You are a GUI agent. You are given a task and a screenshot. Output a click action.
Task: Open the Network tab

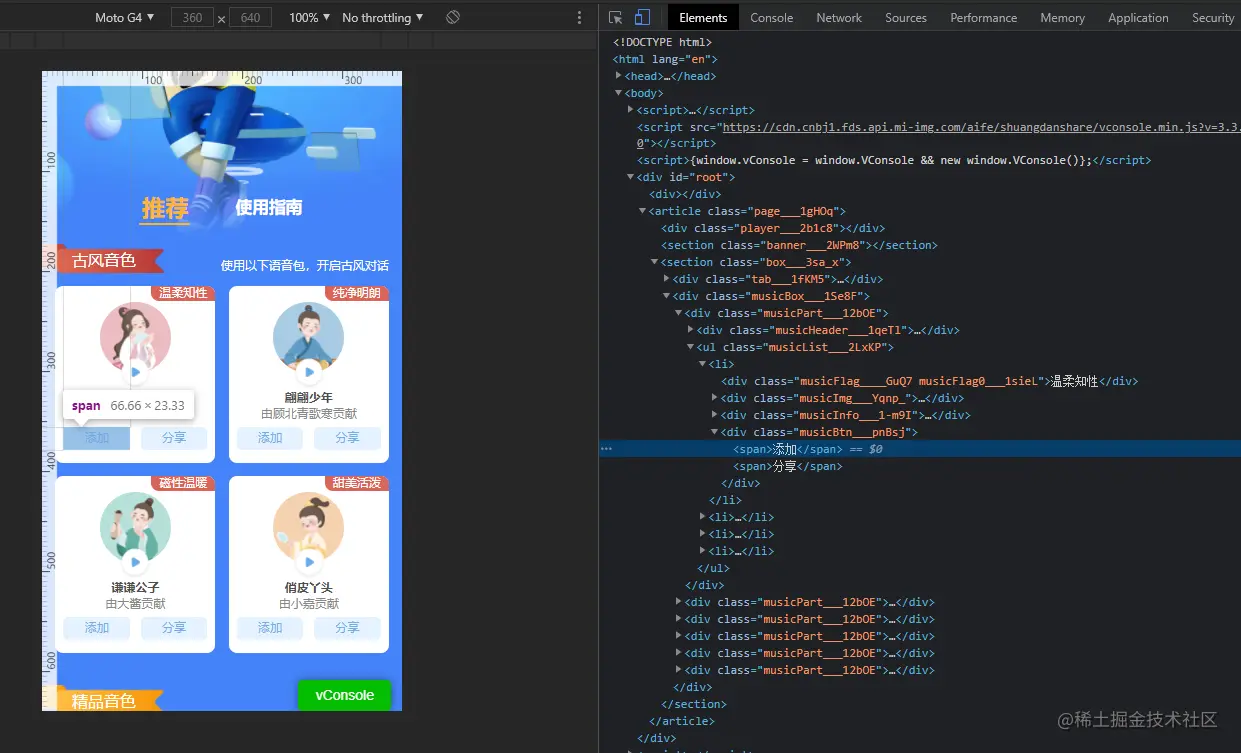pyautogui.click(x=839, y=17)
